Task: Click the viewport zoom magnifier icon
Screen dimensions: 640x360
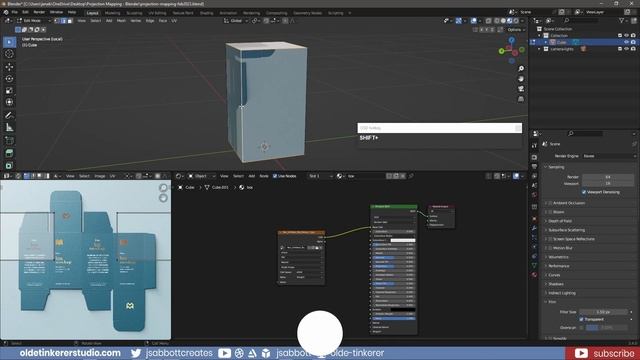Action: [x=521, y=69]
